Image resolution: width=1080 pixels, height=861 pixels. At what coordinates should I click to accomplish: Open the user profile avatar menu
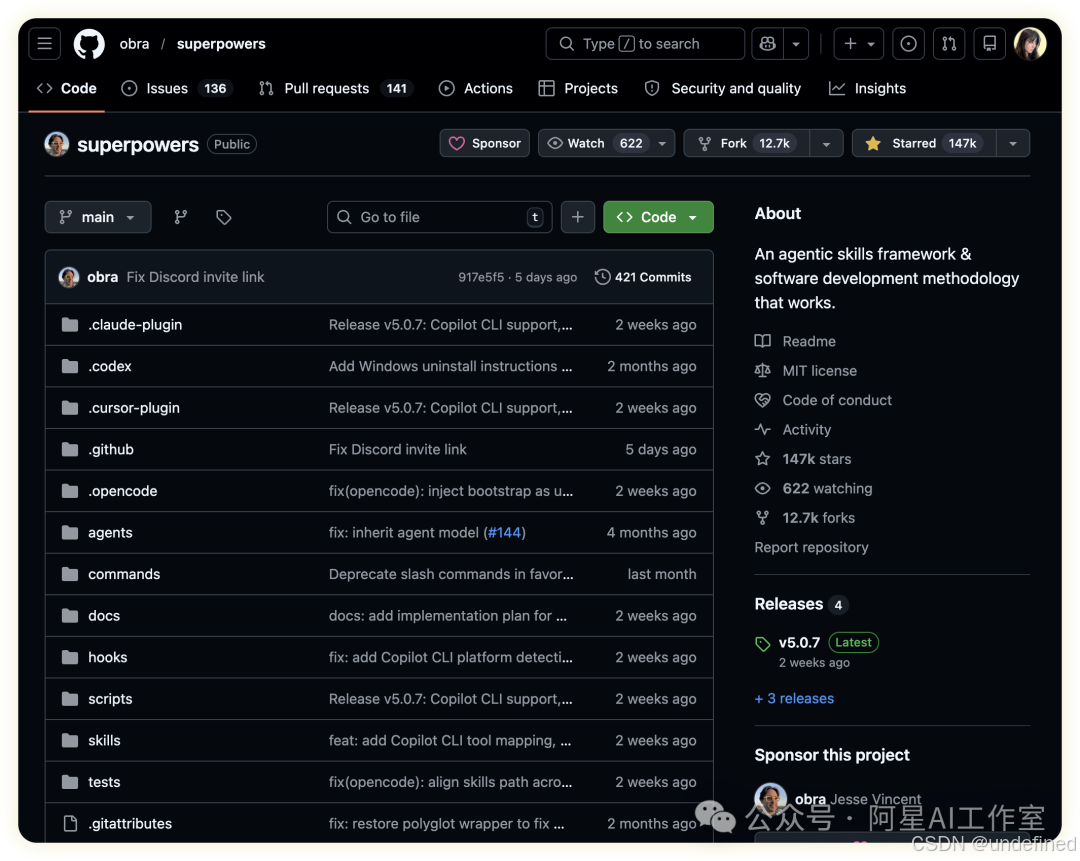(1030, 44)
